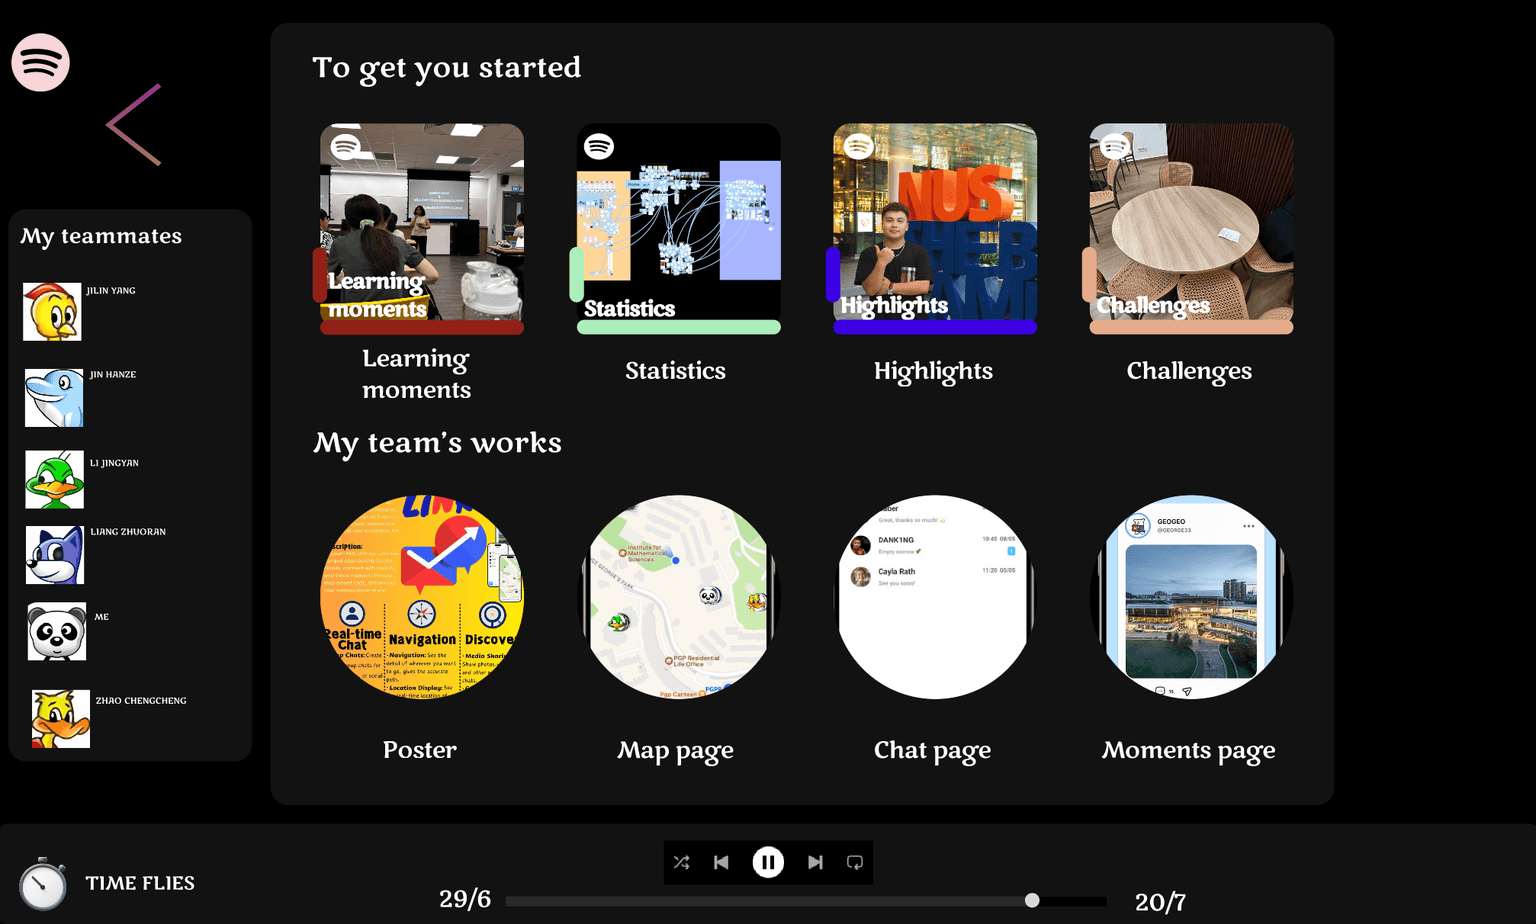Pause the current playback
Viewport: 1536px width, 924px height.
point(768,862)
